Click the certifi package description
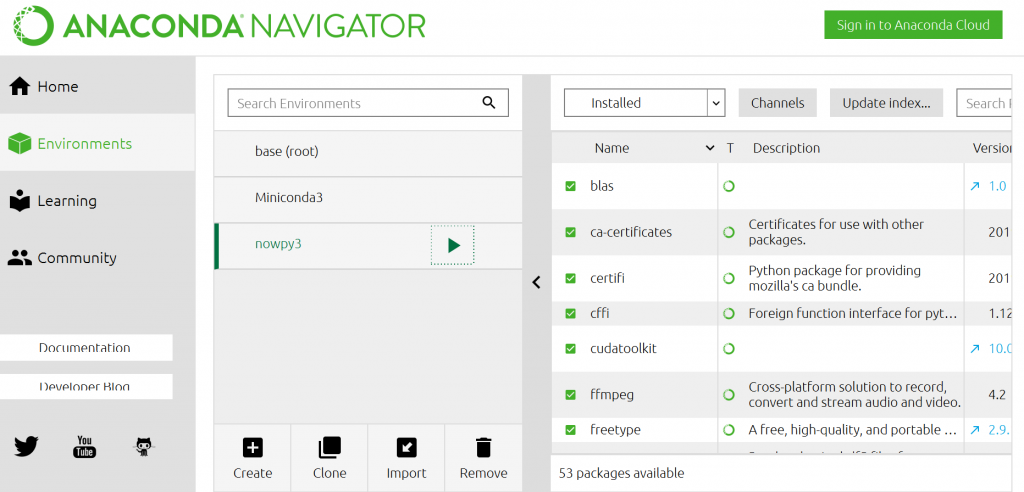Screen dimensions: 1024x492 pos(835,278)
